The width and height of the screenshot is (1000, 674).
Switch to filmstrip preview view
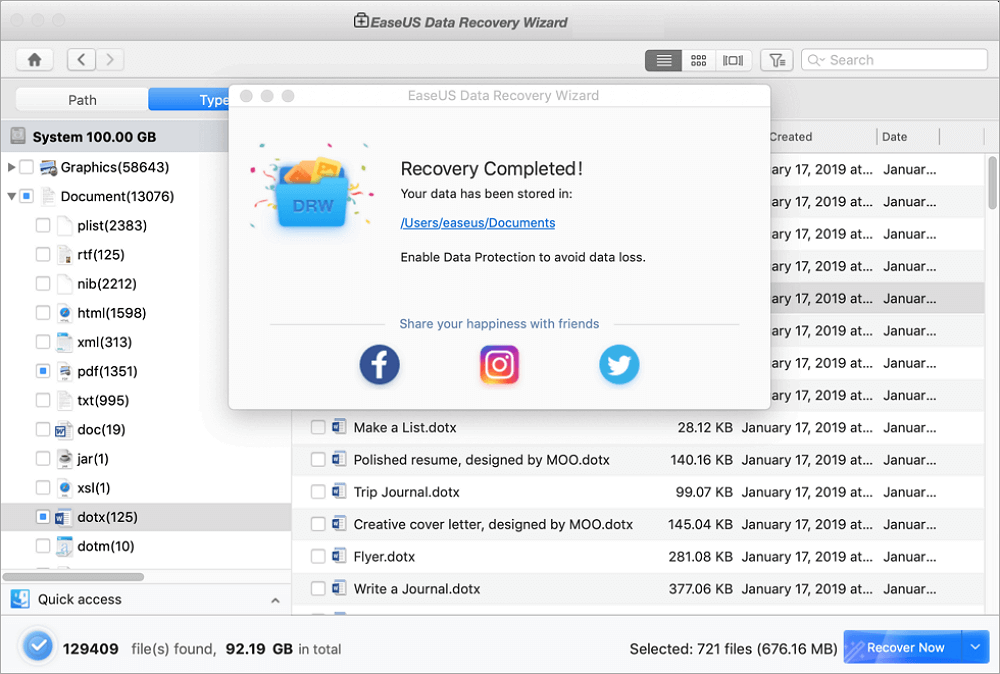click(x=733, y=61)
